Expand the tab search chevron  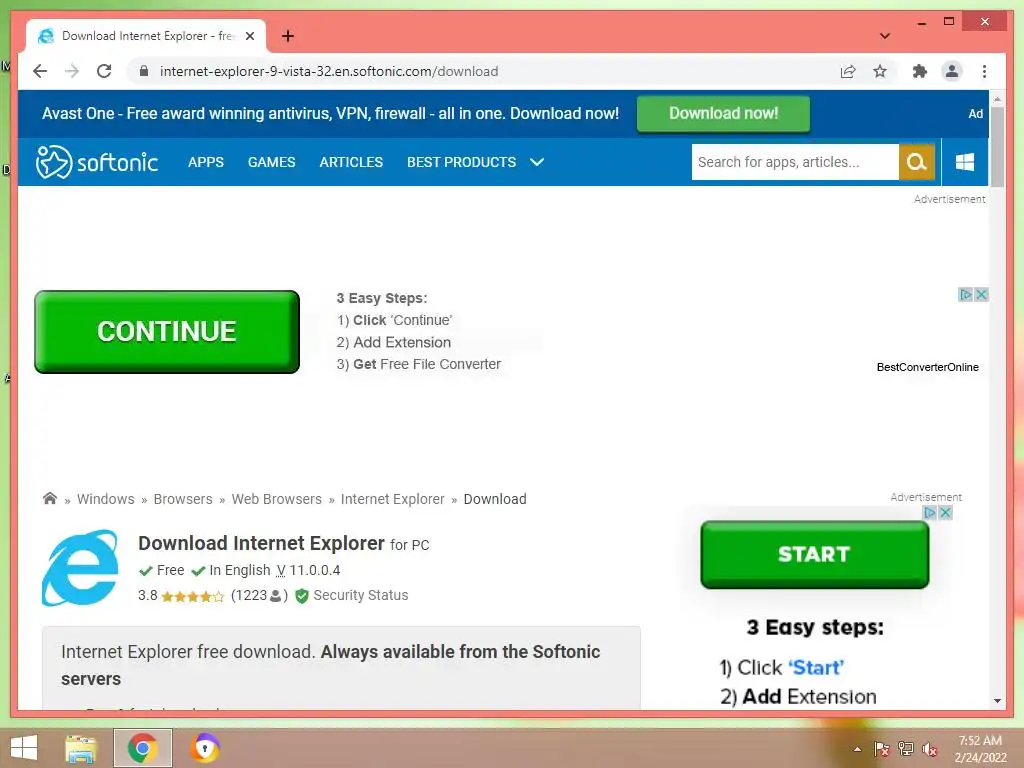tap(885, 36)
